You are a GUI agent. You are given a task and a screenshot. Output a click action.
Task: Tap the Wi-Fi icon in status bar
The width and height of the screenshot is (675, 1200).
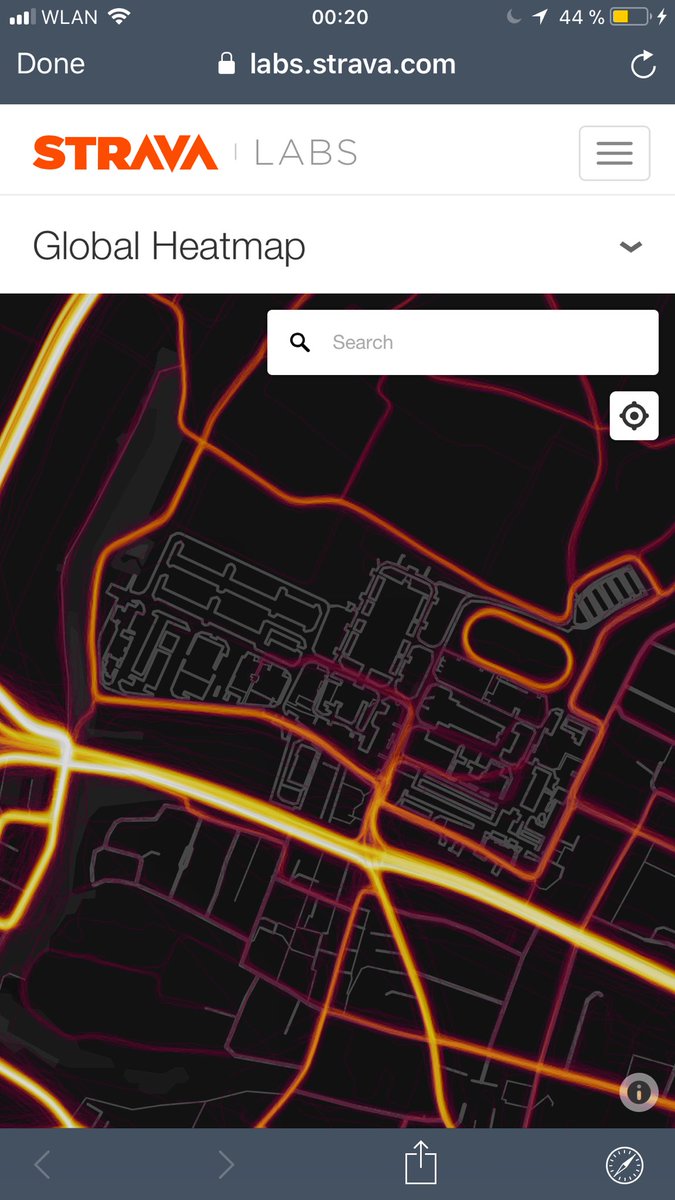tap(119, 17)
